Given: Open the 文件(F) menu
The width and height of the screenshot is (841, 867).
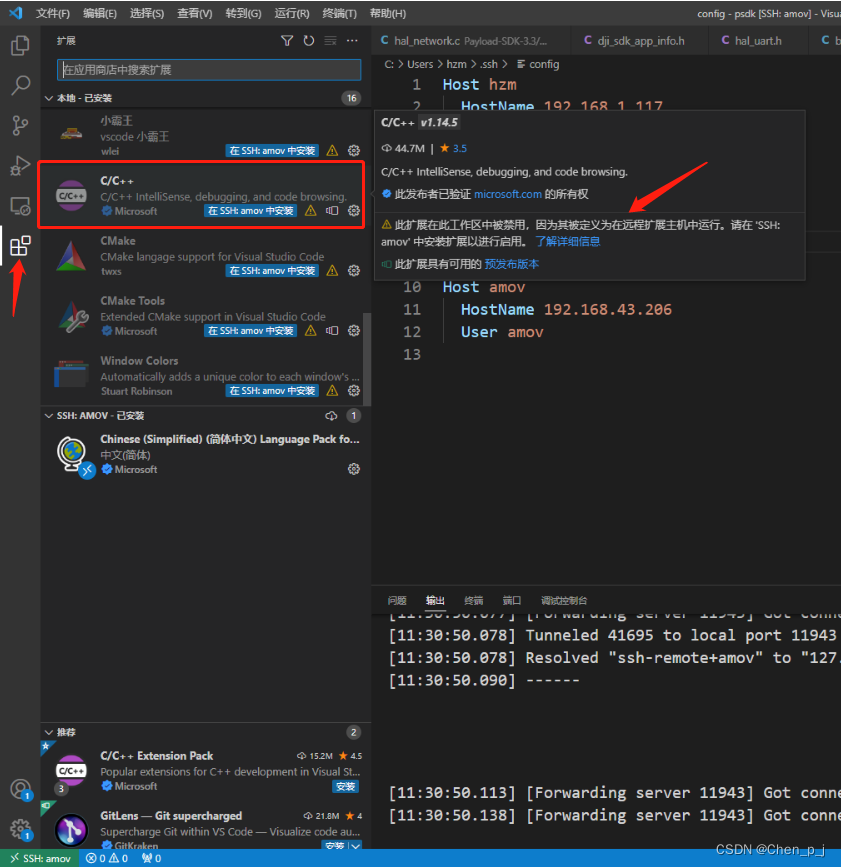Looking at the screenshot, I should point(53,13).
